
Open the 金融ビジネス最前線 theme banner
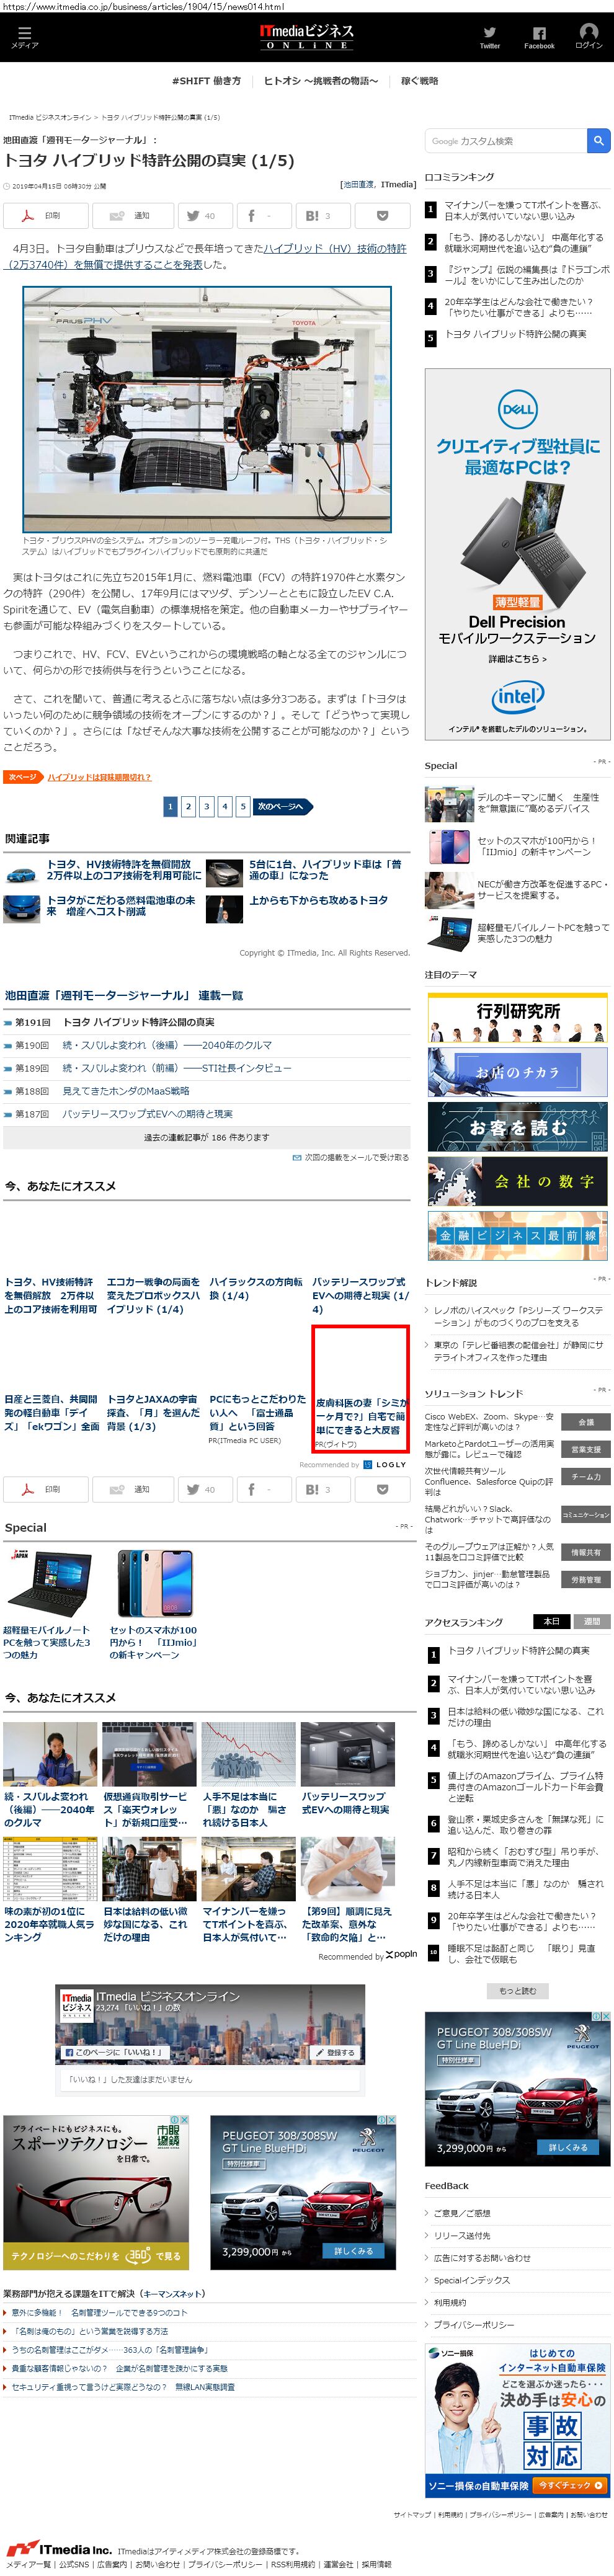tap(517, 1236)
